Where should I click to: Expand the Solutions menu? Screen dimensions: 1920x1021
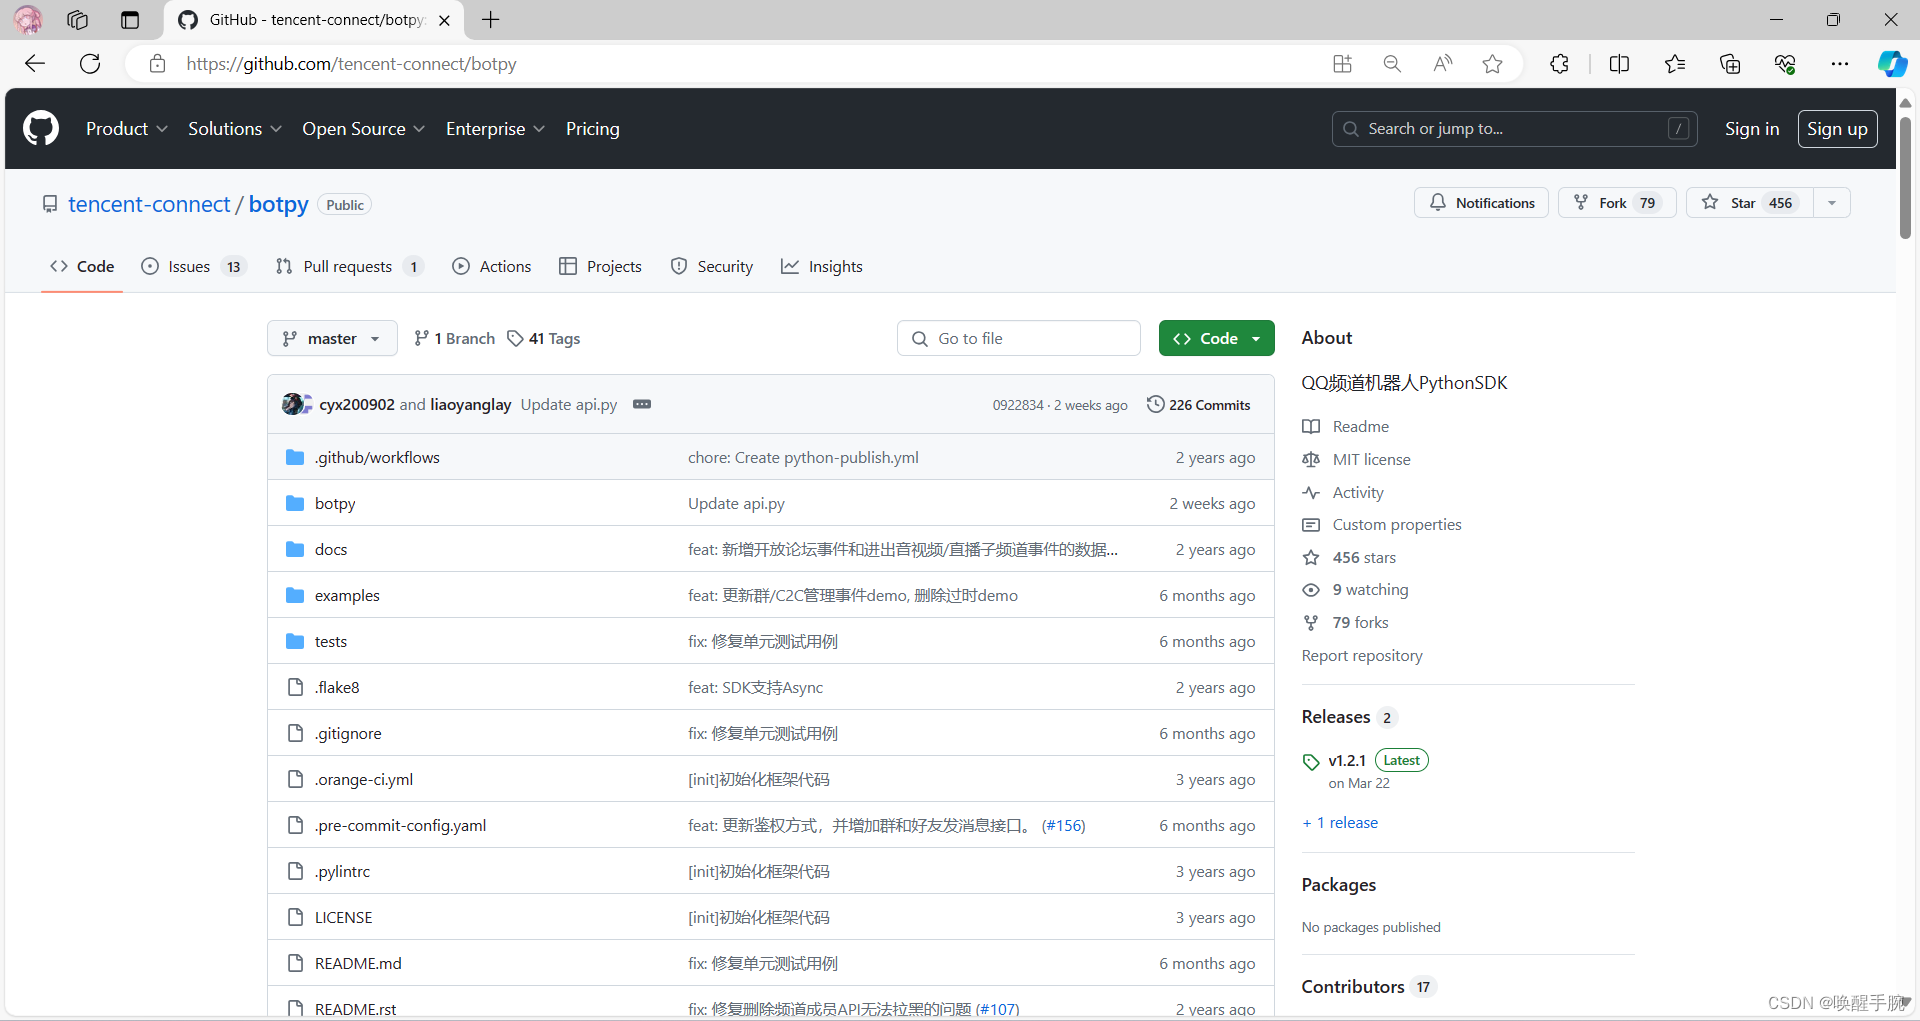(234, 129)
